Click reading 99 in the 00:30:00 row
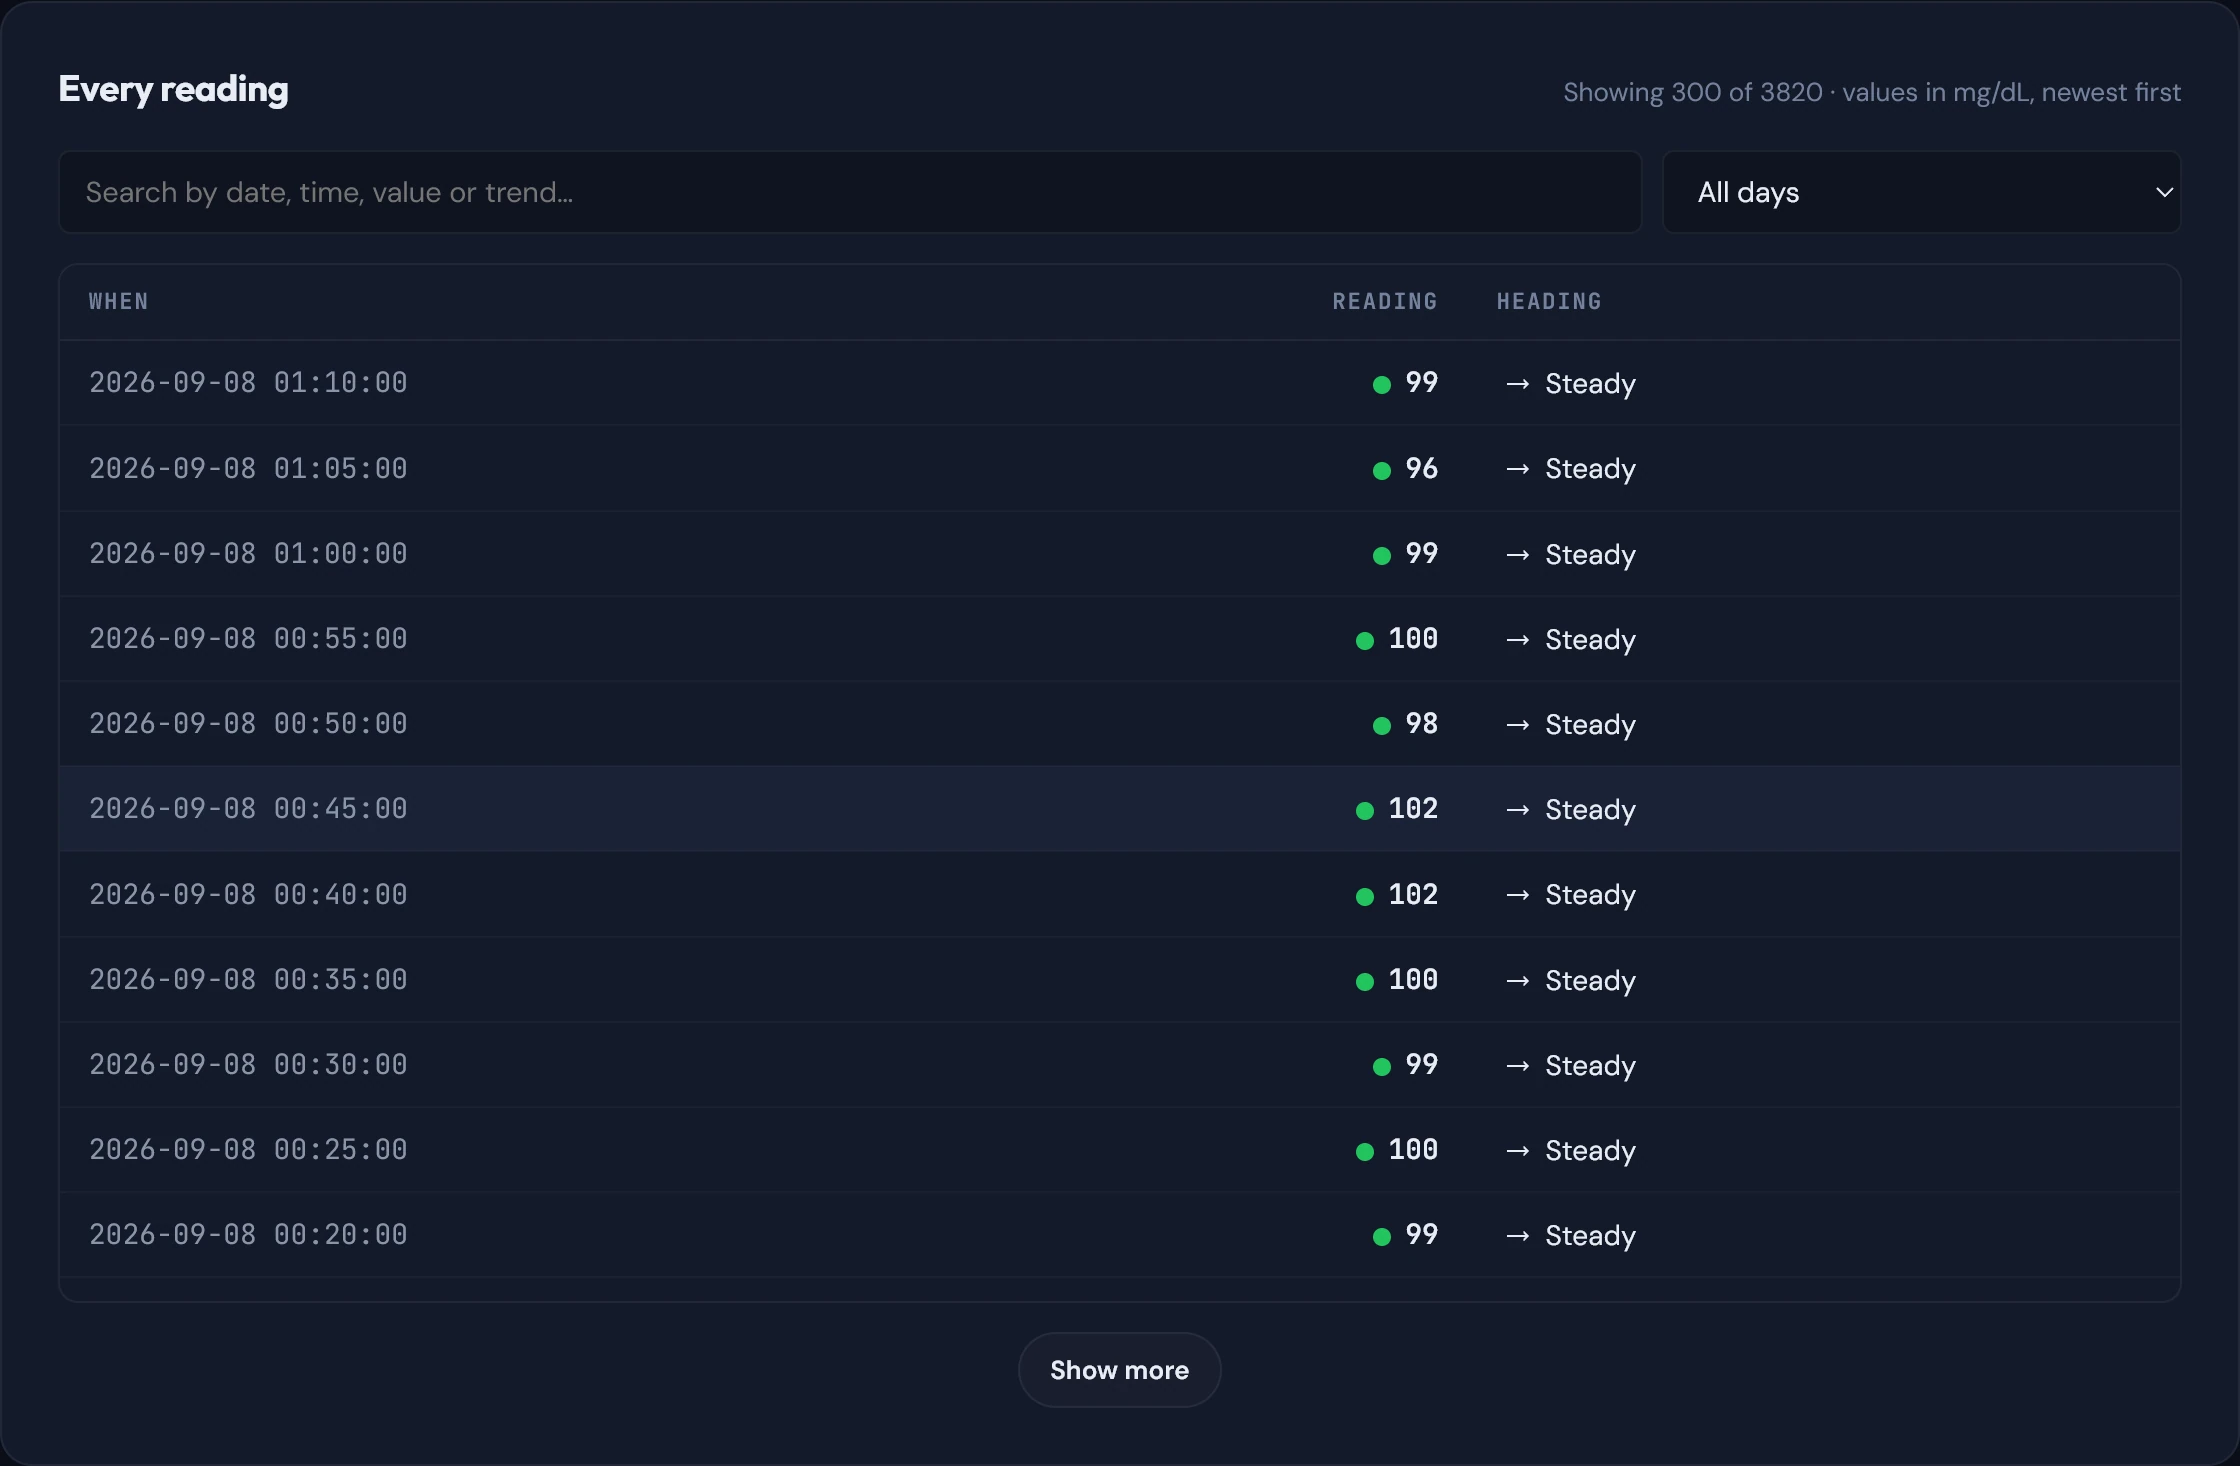Screen dimensions: 2240x1466 click(1421, 1065)
